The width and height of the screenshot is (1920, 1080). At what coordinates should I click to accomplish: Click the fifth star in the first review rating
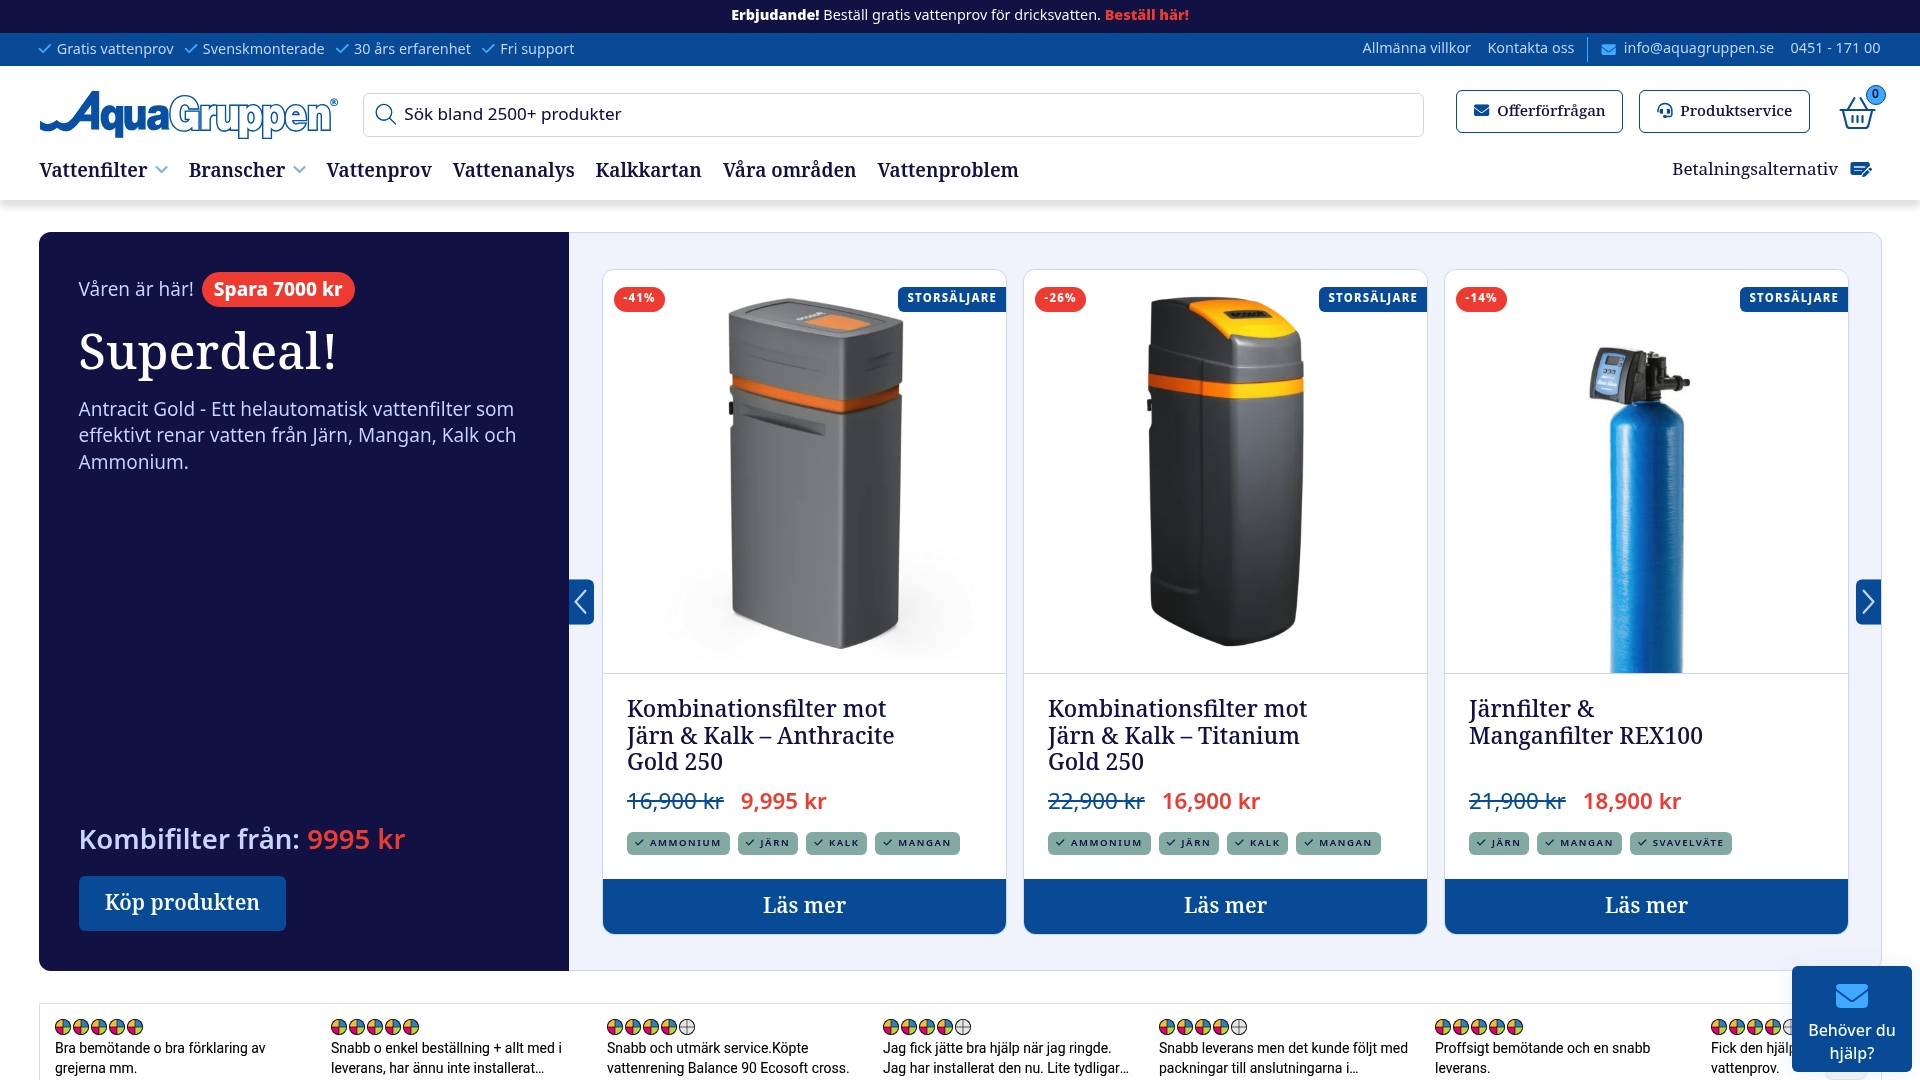coord(133,1026)
